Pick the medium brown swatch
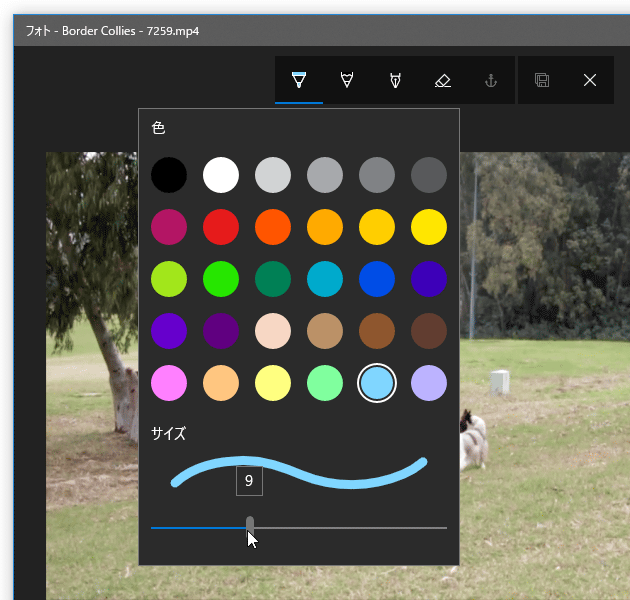 [377, 331]
